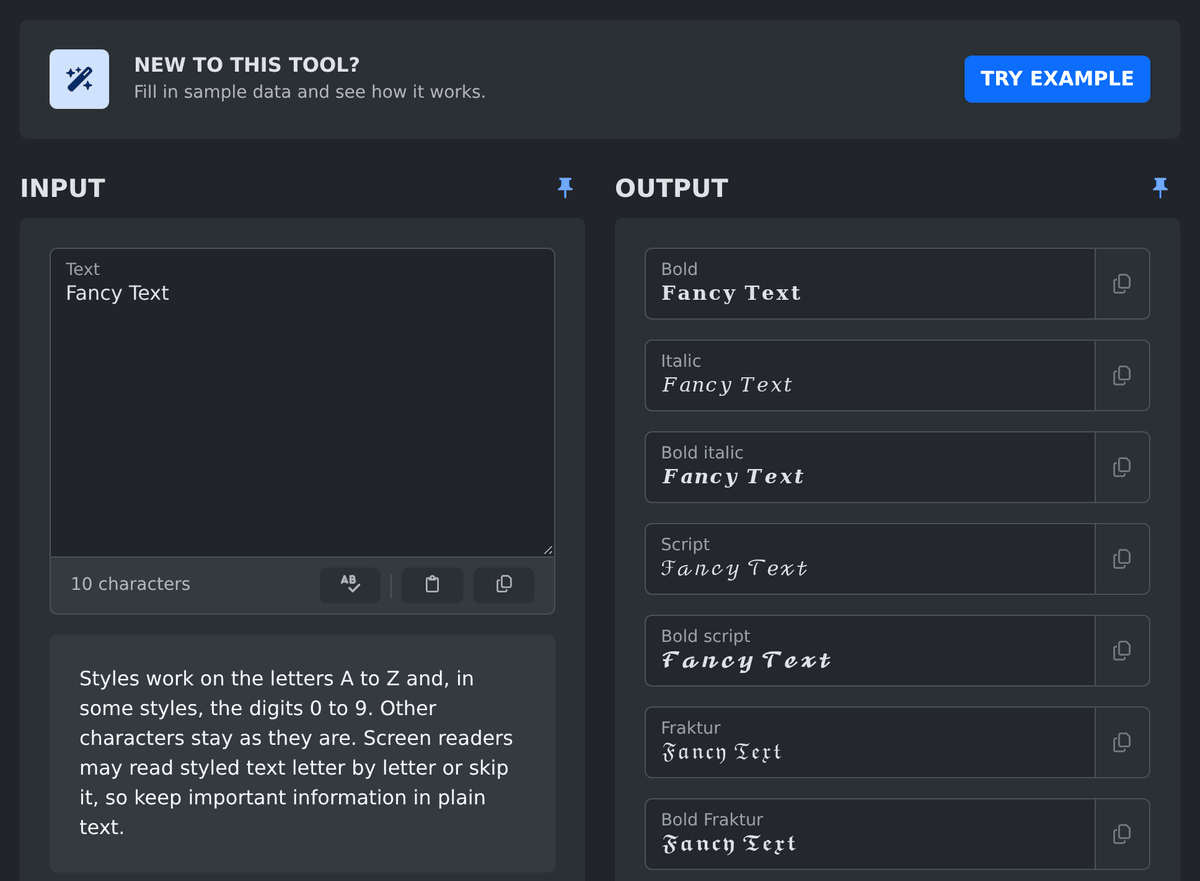This screenshot has width=1200, height=881.
Task: Copy the Bold Fraktur output
Action: point(1122,834)
